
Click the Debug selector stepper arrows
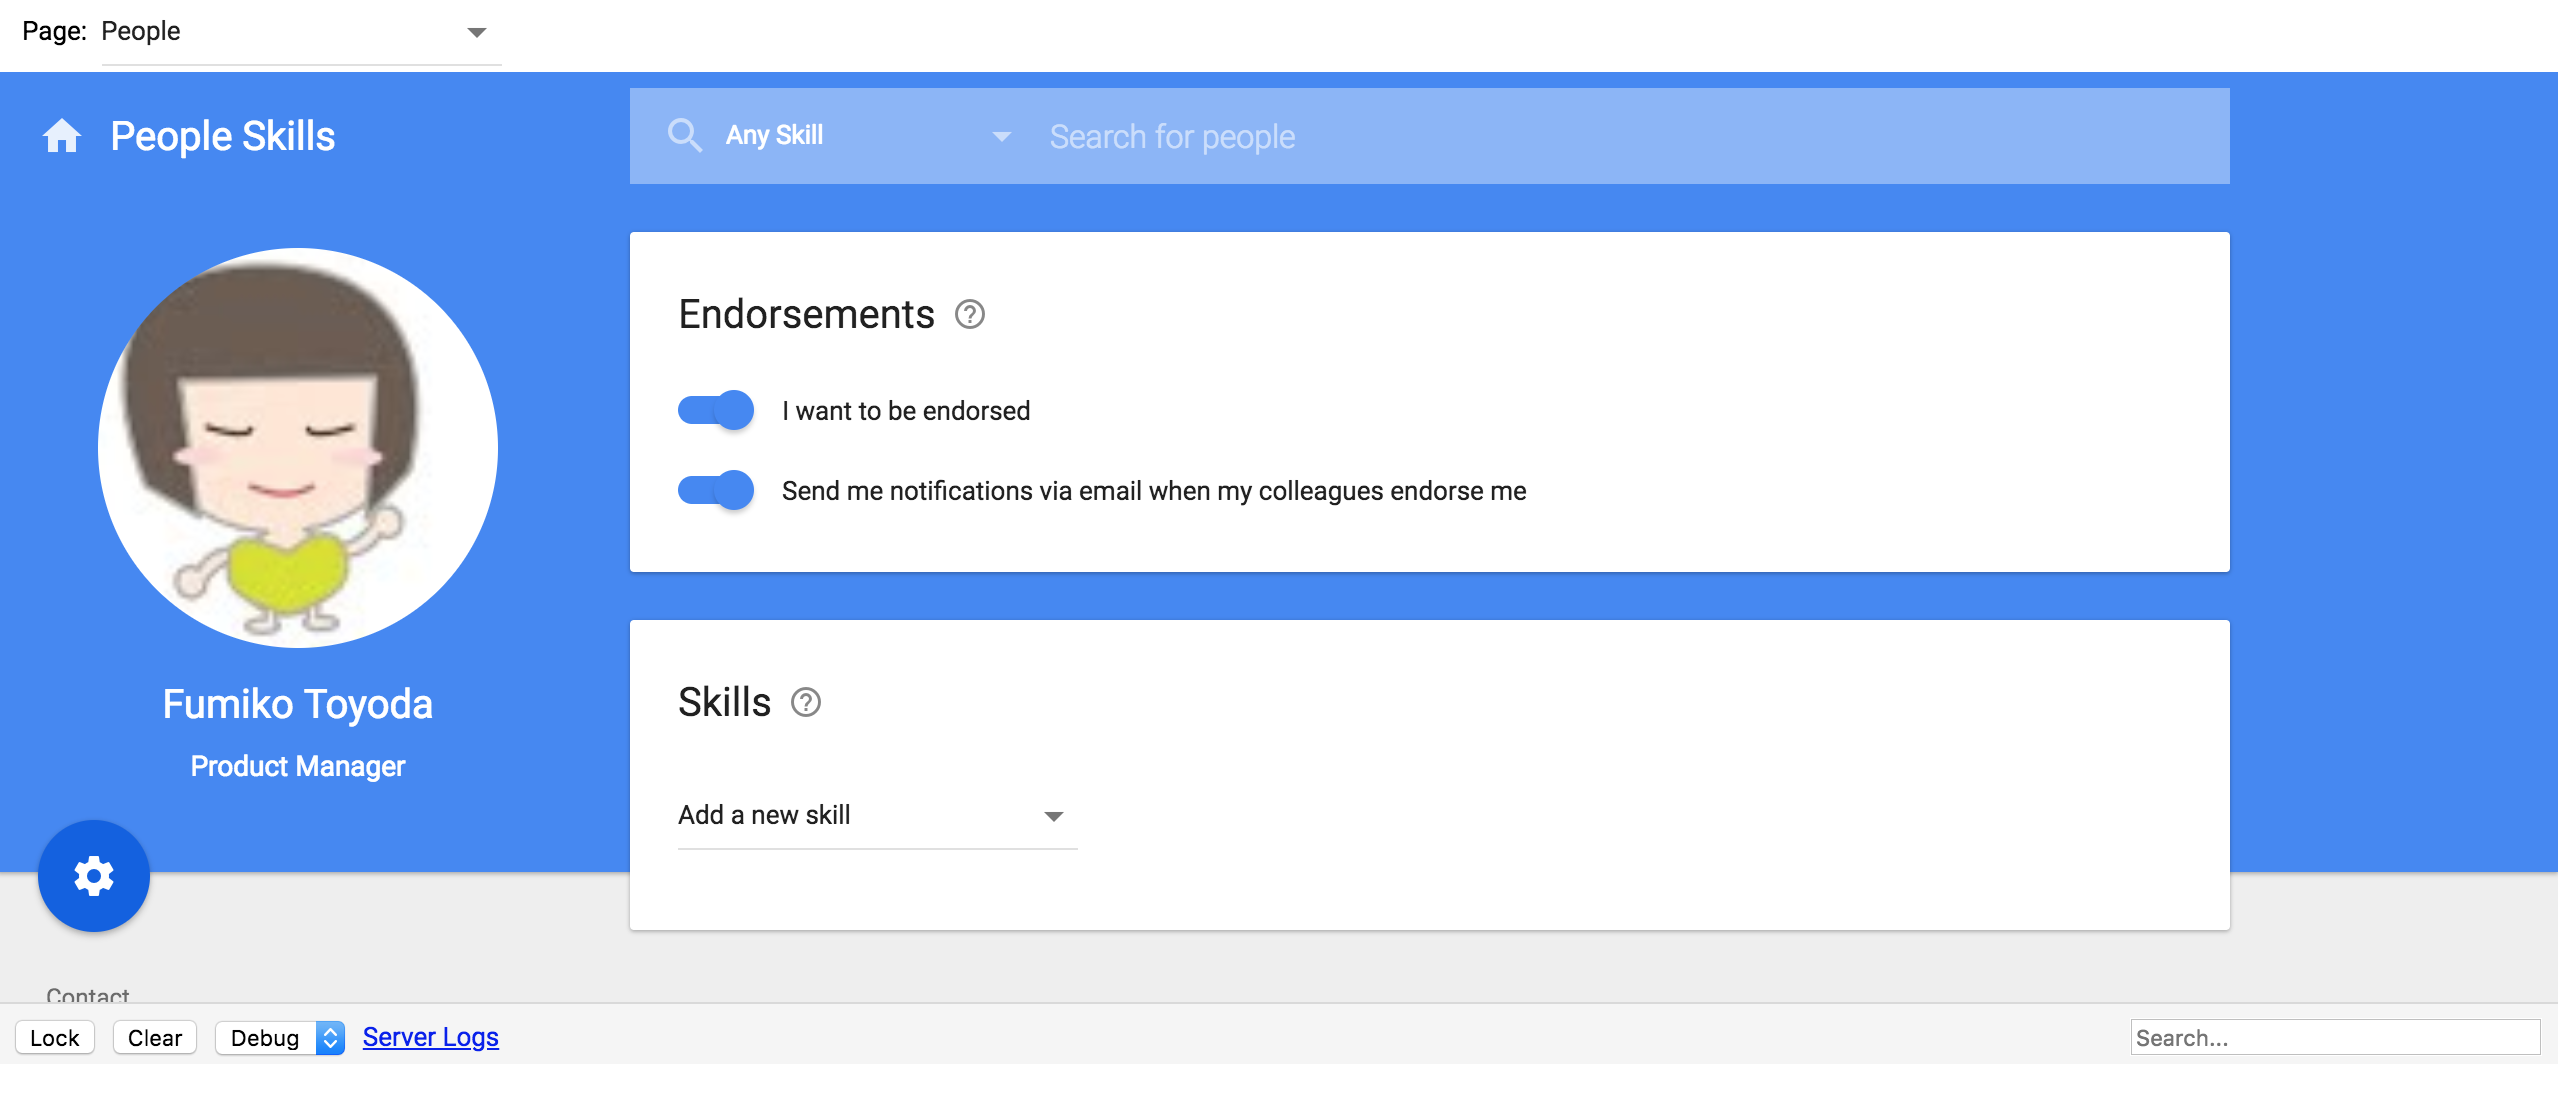pos(330,1038)
